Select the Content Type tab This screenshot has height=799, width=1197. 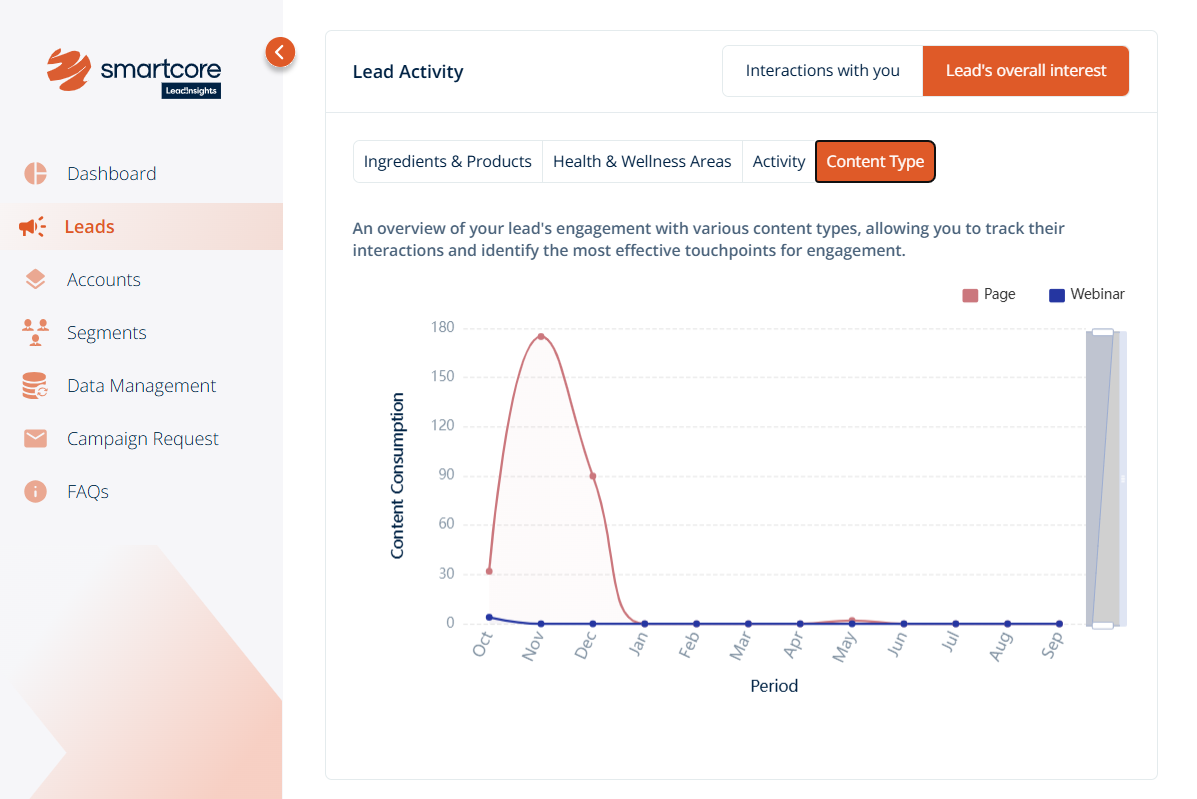875,162
